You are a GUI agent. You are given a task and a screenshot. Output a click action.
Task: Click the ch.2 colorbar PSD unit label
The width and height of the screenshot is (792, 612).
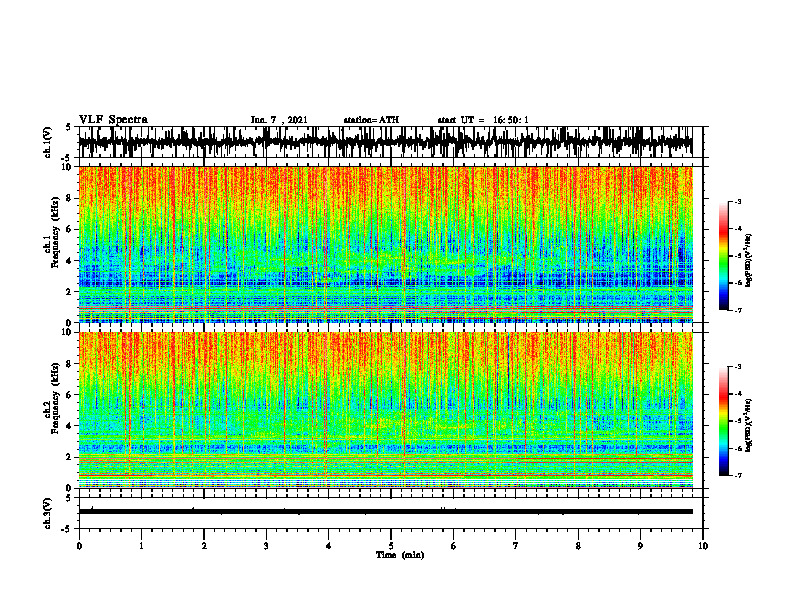pos(749,425)
